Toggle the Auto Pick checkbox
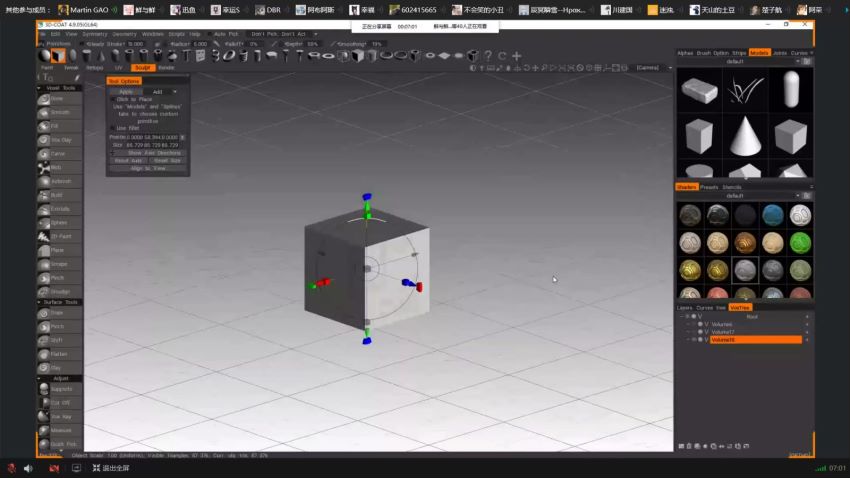The image size is (850, 478). (210, 34)
